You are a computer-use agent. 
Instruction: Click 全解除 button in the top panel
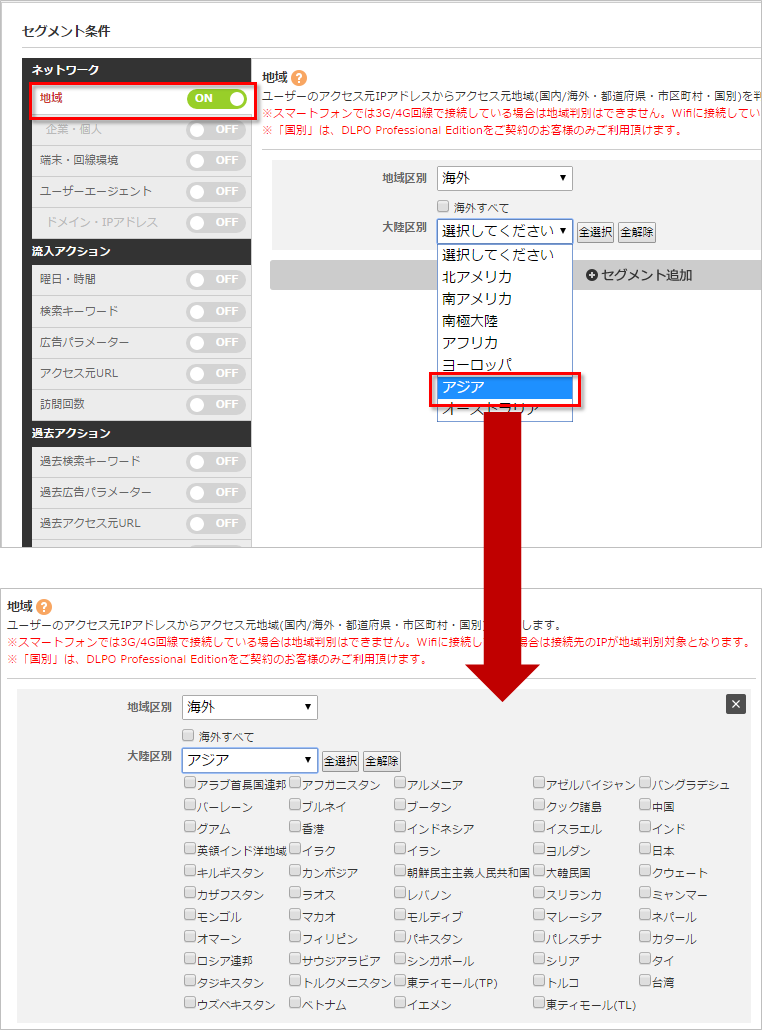pyautogui.click(x=636, y=232)
